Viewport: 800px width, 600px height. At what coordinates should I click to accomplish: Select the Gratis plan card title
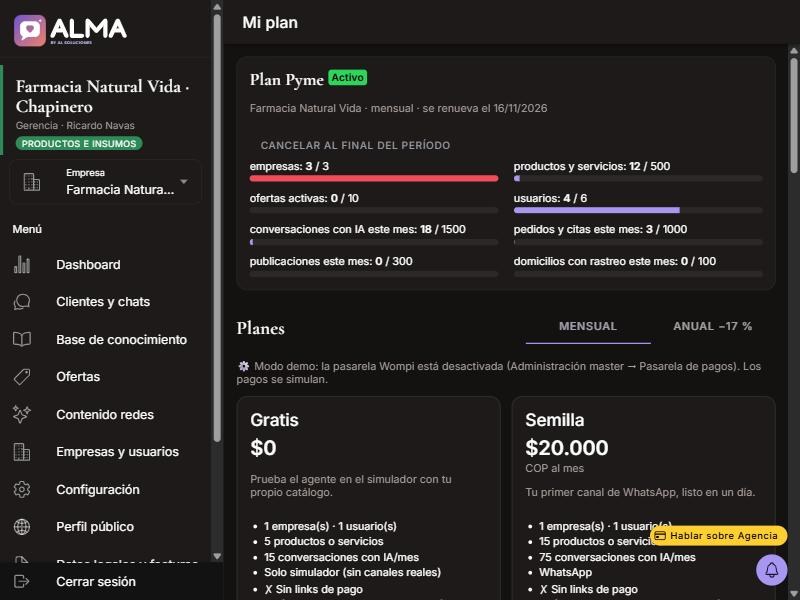tap(274, 420)
